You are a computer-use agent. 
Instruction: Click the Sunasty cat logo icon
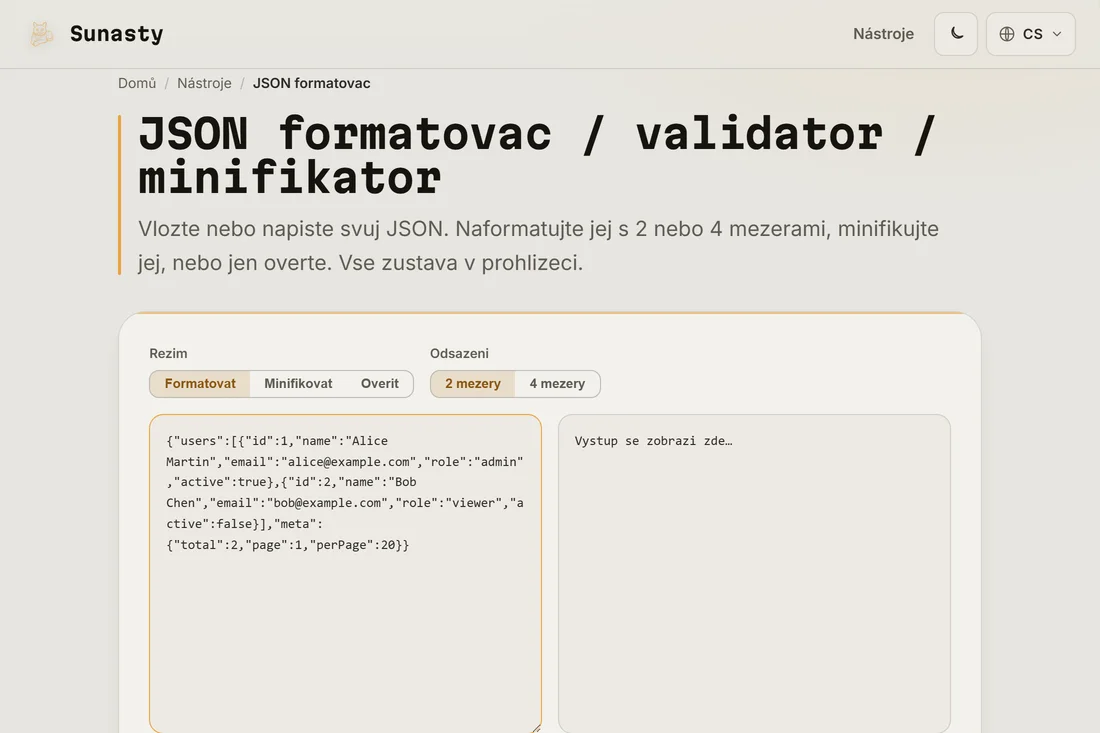(x=41, y=34)
